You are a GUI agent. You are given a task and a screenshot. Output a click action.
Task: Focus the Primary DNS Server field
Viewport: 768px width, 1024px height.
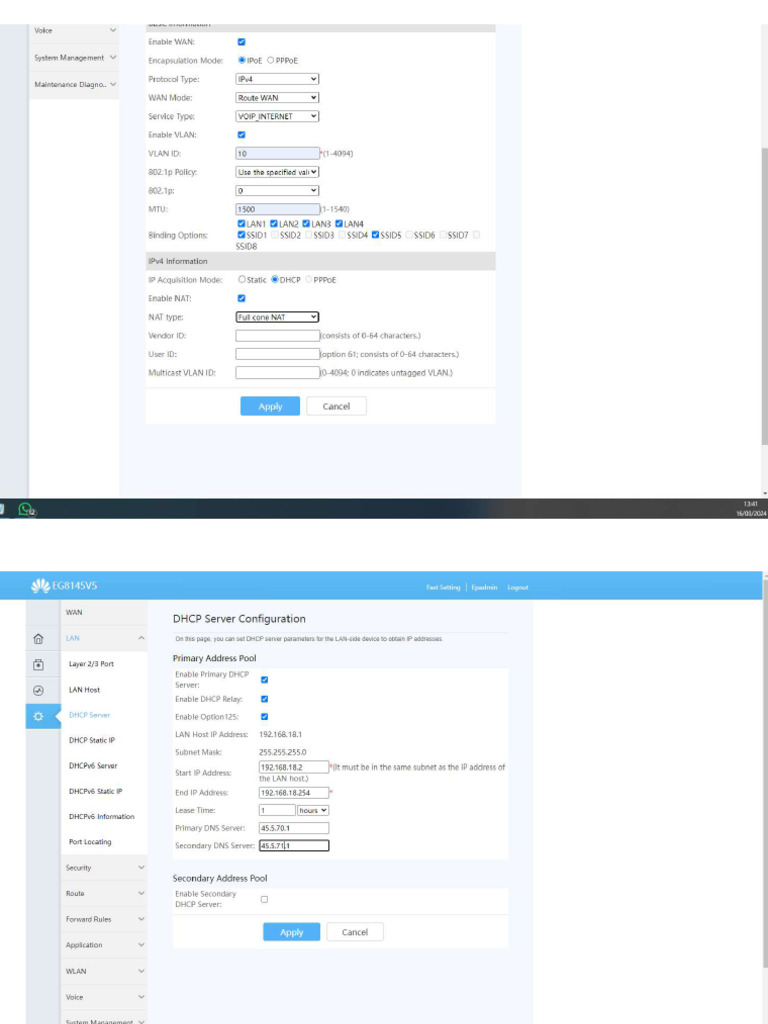click(x=294, y=828)
